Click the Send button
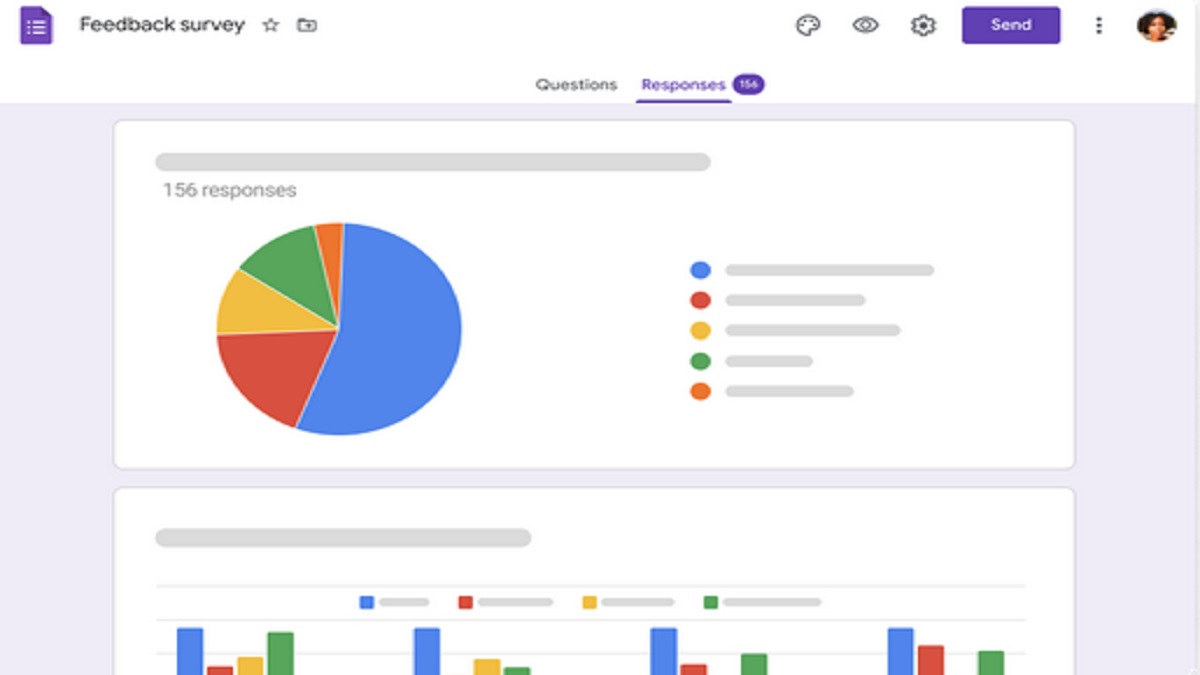The width and height of the screenshot is (1200, 675). [x=1011, y=25]
